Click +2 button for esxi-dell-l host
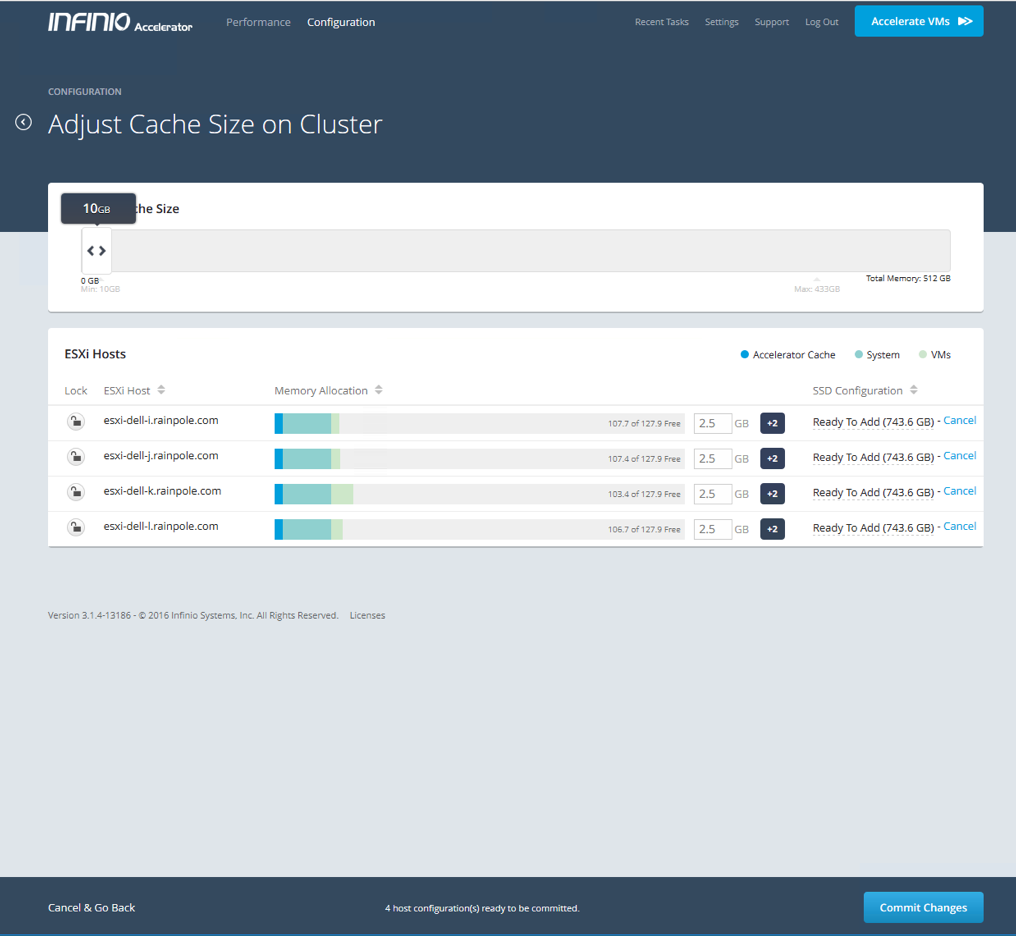The height and width of the screenshot is (936, 1016). [772, 529]
